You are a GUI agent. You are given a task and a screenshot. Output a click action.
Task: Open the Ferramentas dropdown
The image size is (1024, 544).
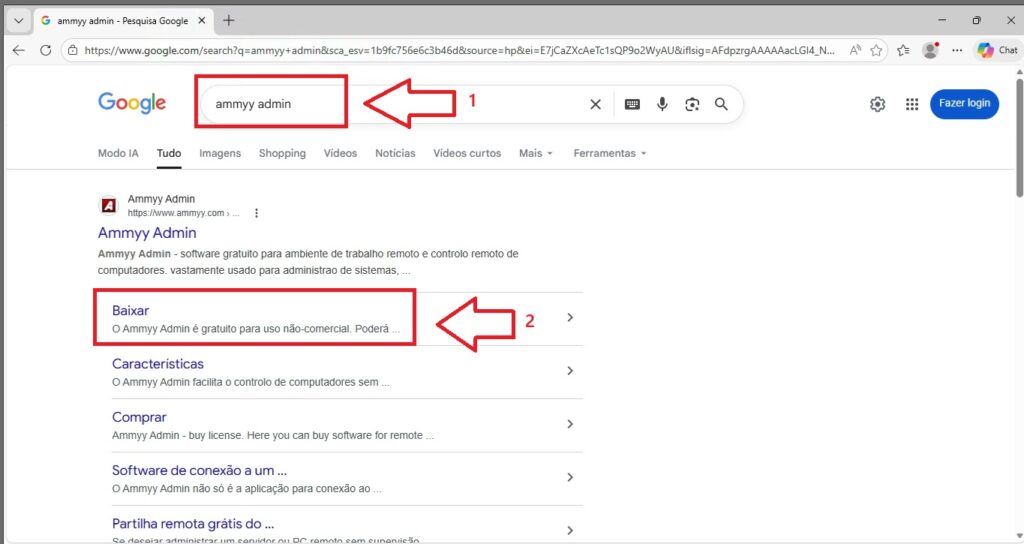(609, 153)
